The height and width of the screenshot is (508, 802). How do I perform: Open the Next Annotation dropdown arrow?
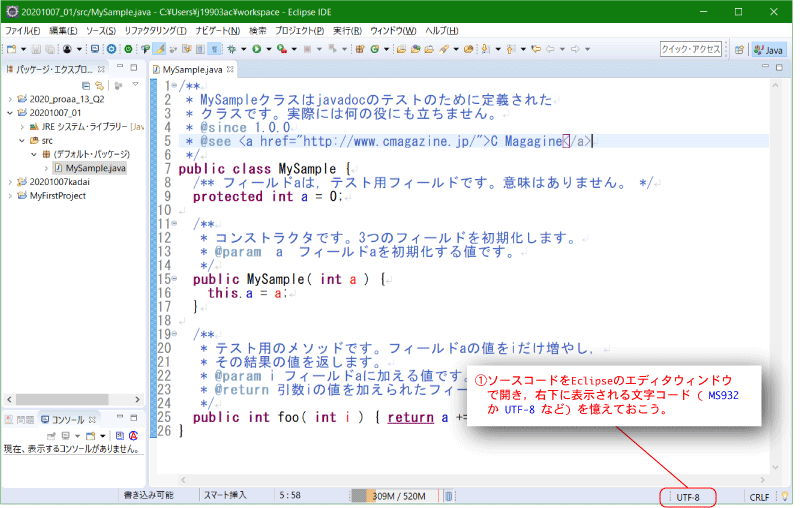(498, 49)
